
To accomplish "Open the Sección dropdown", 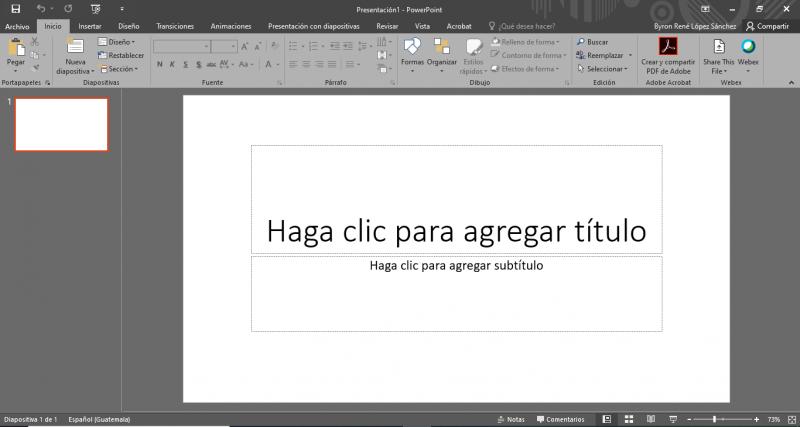I will coord(121,69).
